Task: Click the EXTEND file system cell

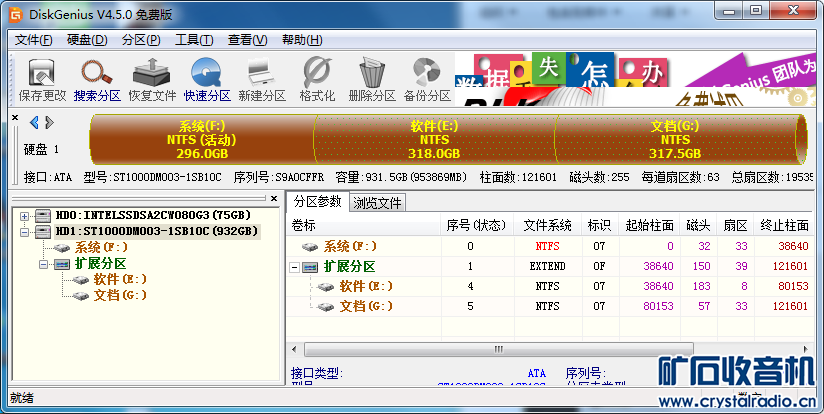Action: (x=547, y=267)
